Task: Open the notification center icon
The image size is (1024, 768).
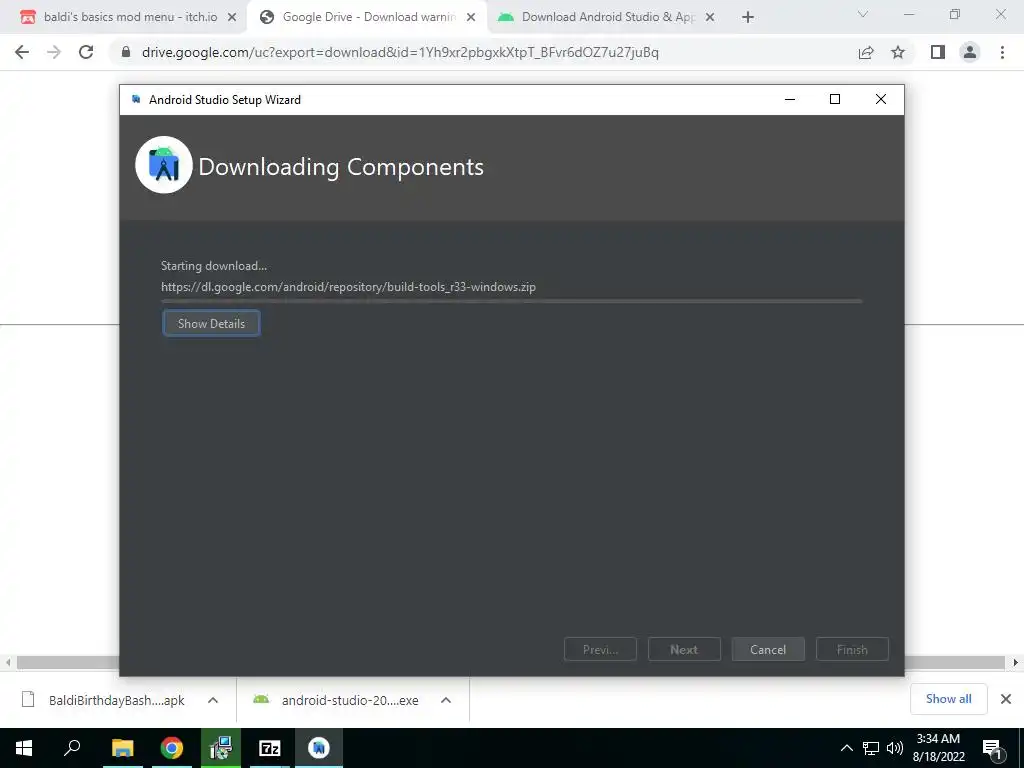Action: click(x=992, y=749)
